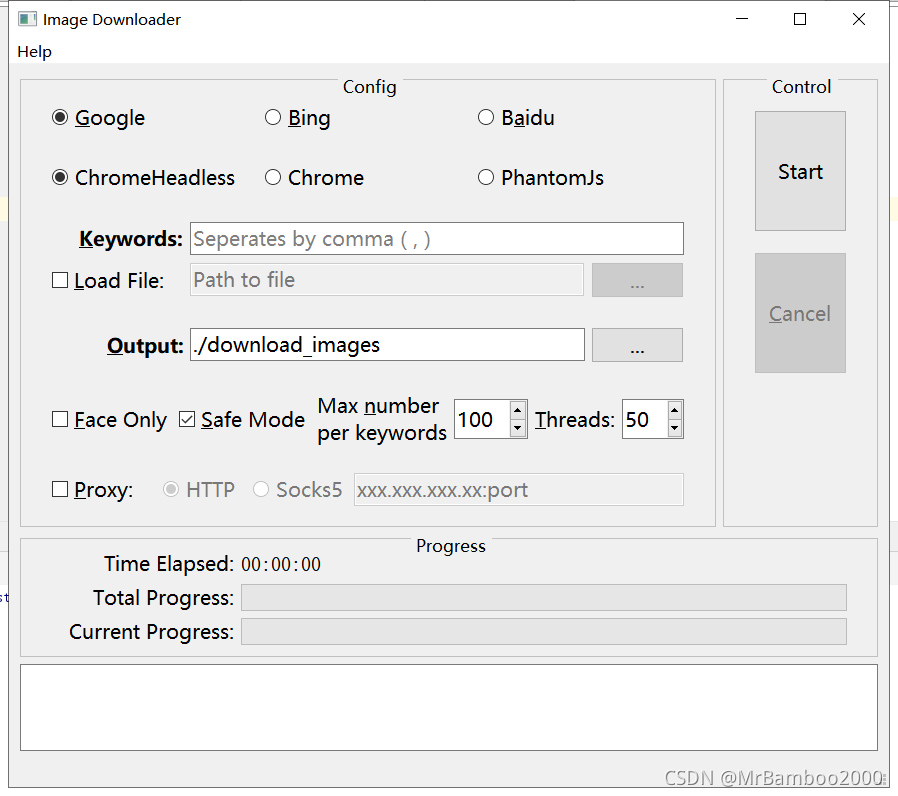898x796 pixels.
Task: Browse for a keywords file
Action: (637, 279)
